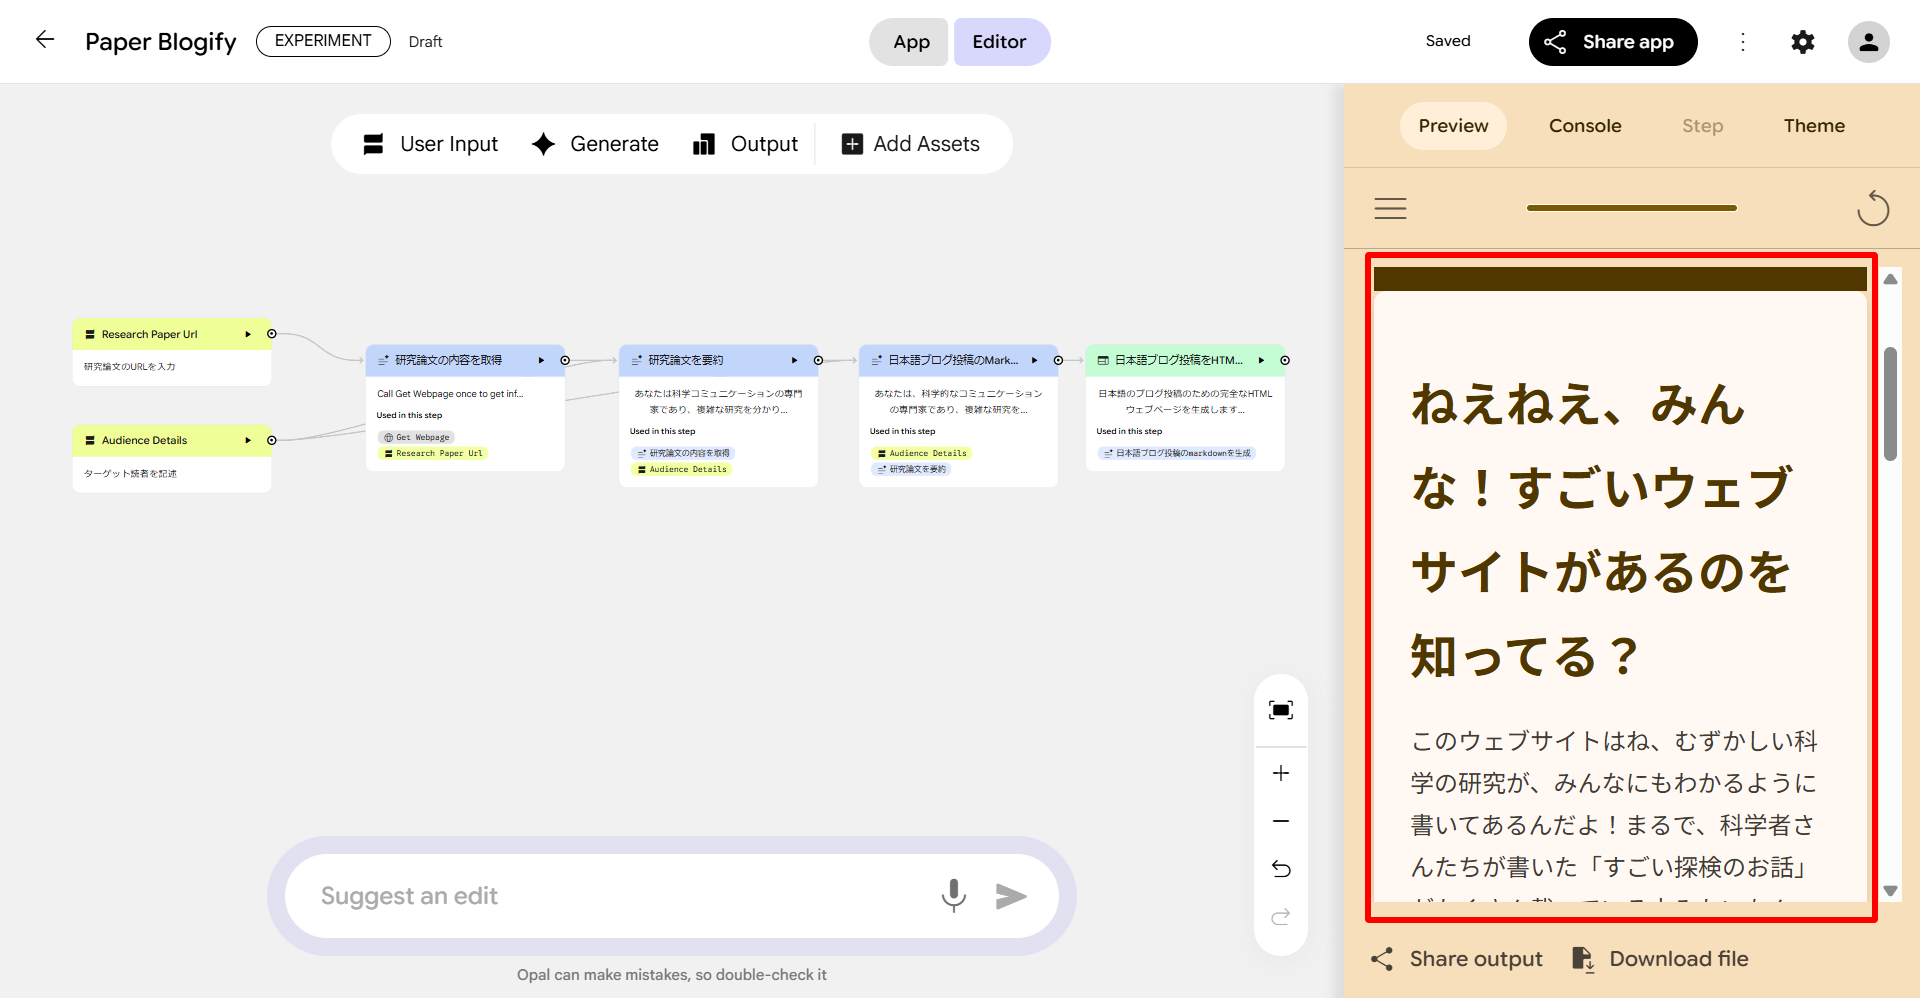This screenshot has width=1920, height=998.
Task: Click the Share app button
Action: [1612, 42]
